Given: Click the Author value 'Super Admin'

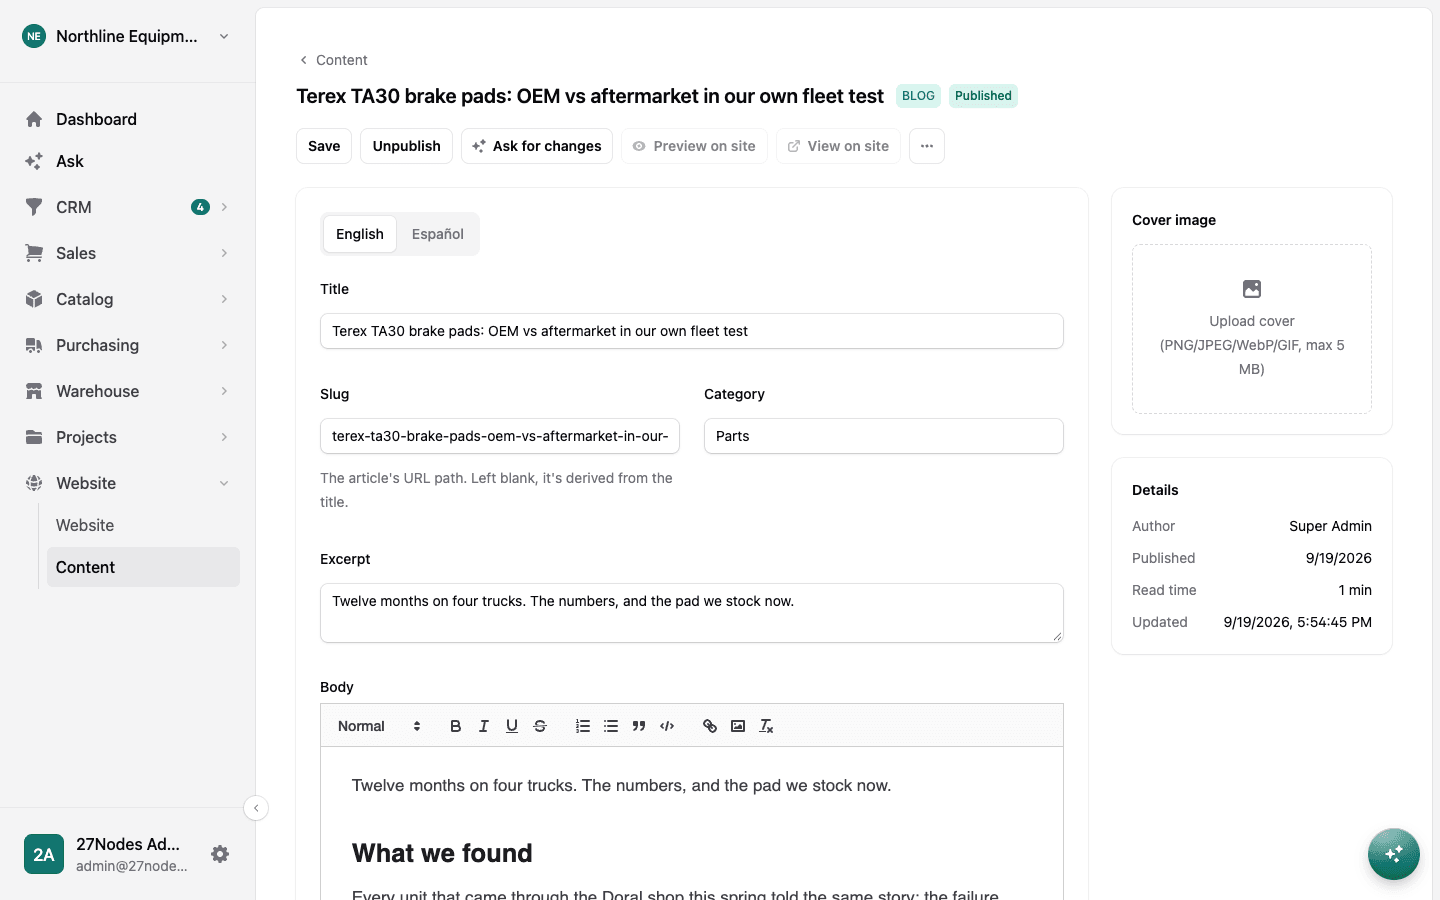Looking at the screenshot, I should (1330, 526).
